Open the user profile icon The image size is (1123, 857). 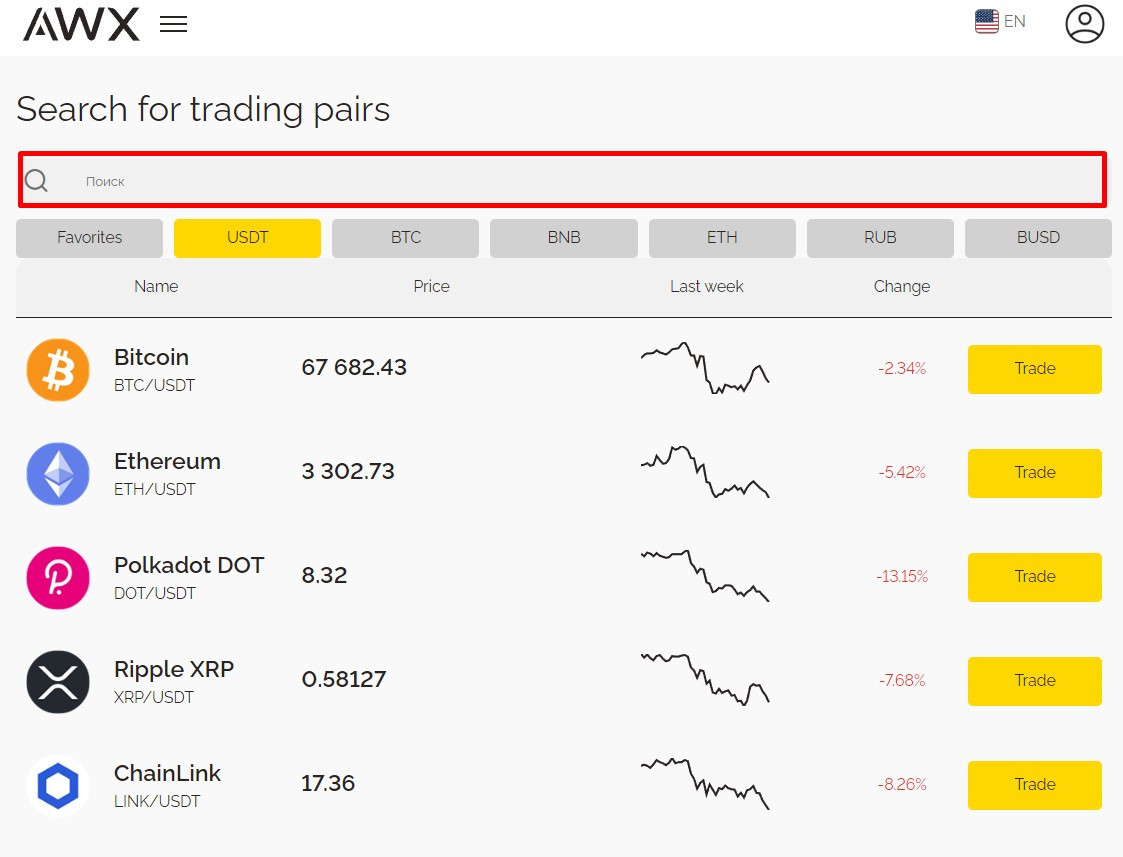[x=1084, y=25]
